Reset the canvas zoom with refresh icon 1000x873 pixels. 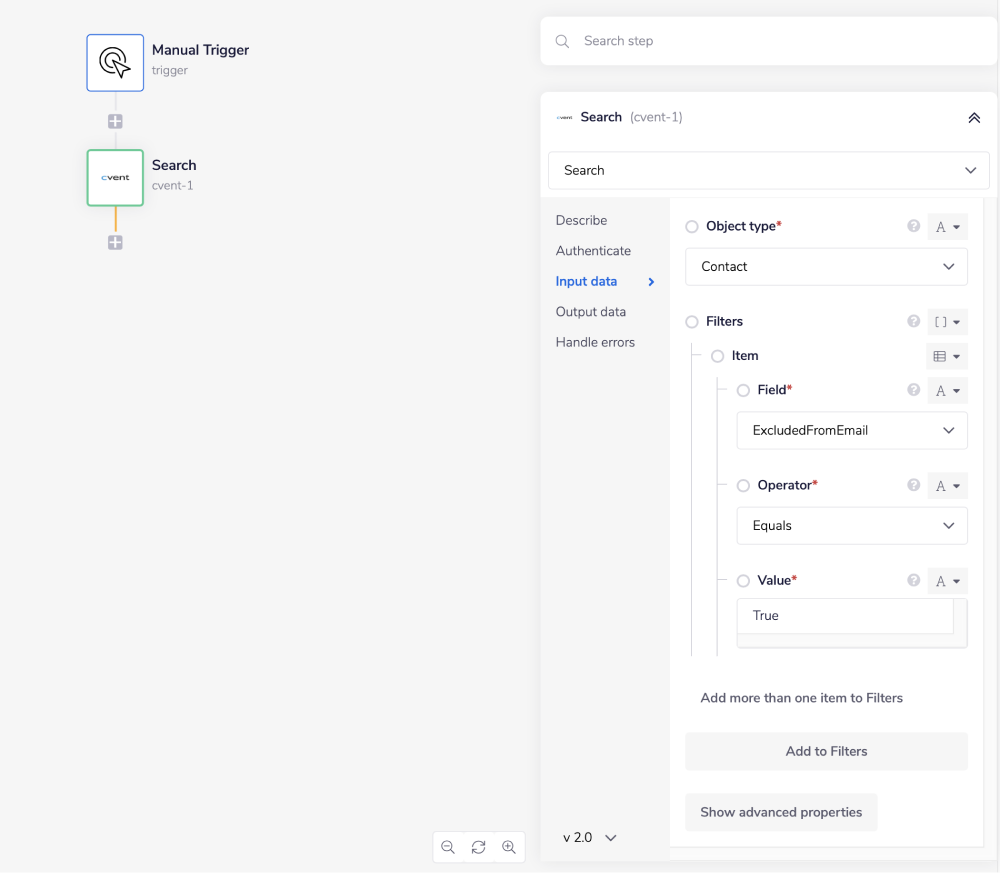478,847
